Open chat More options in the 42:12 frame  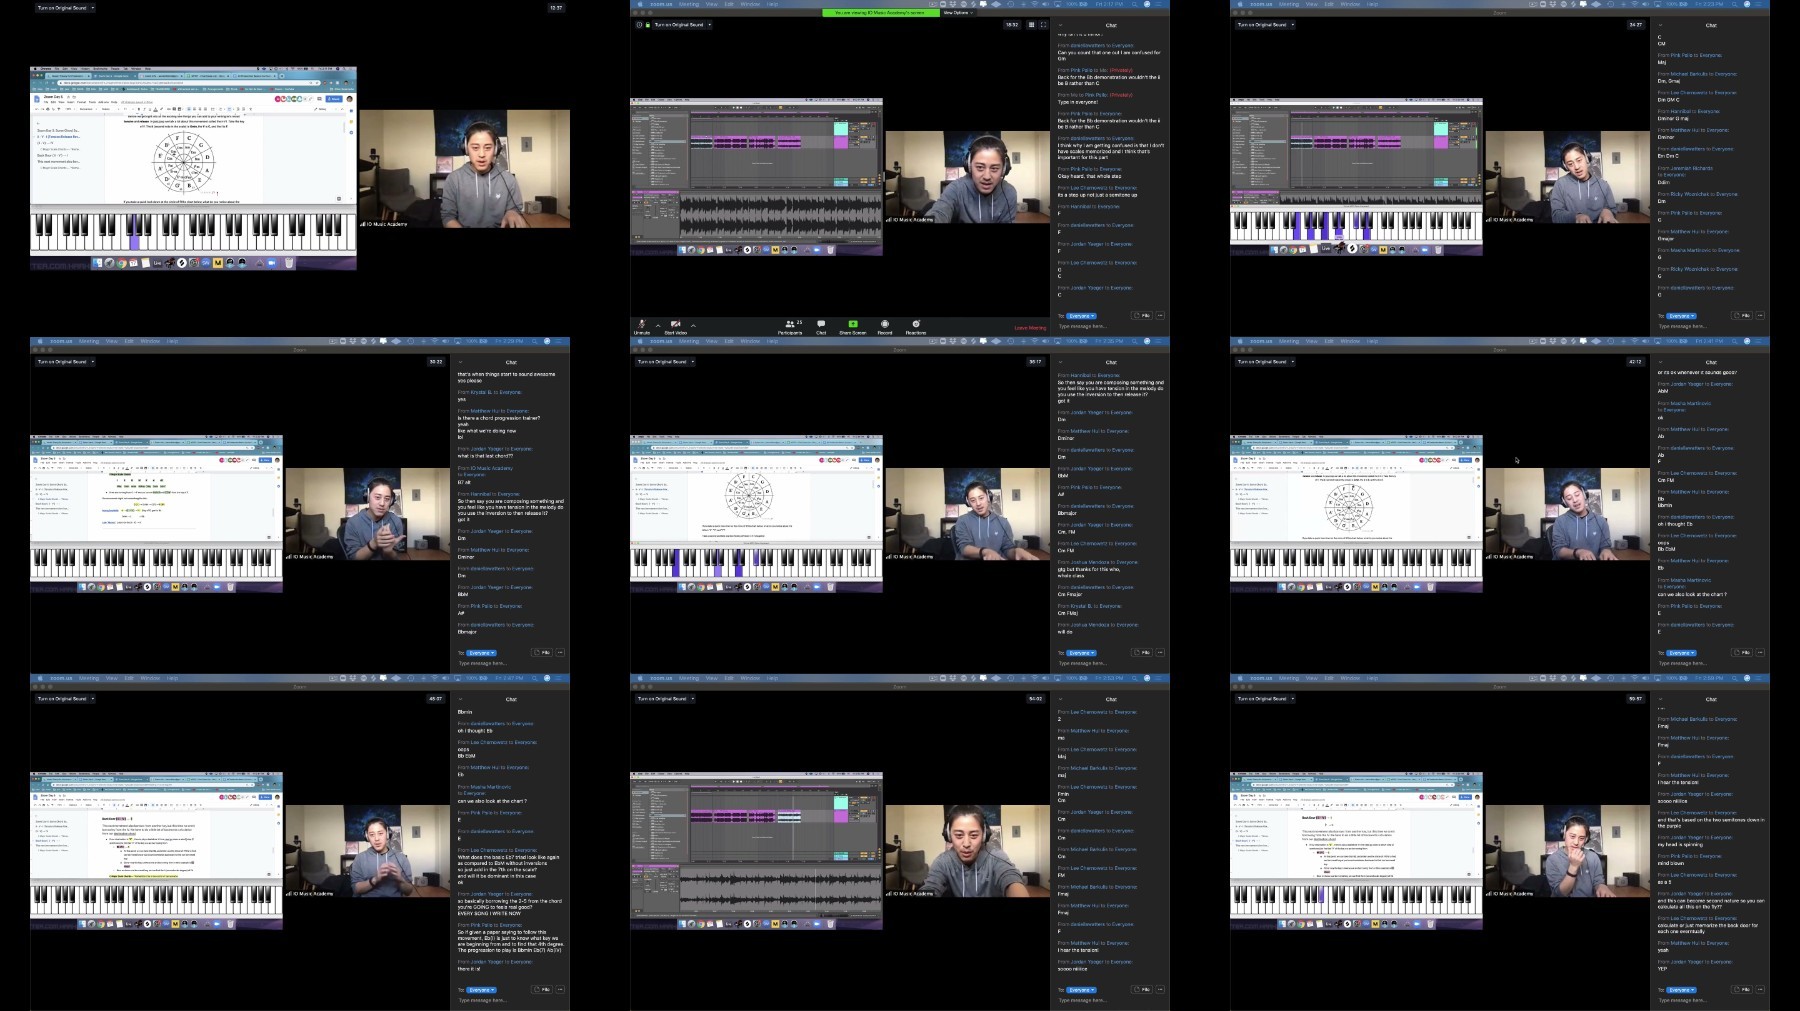tap(1760, 652)
